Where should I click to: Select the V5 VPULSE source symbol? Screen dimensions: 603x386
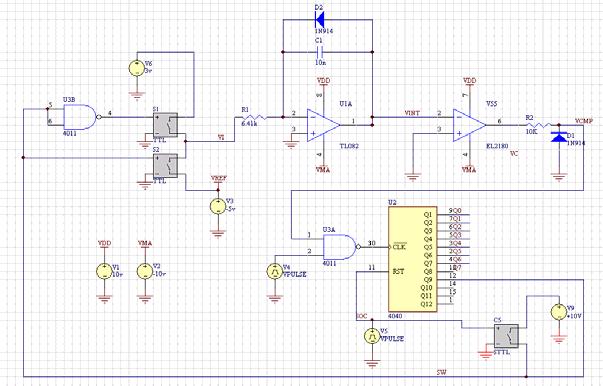pyautogui.click(x=372, y=336)
